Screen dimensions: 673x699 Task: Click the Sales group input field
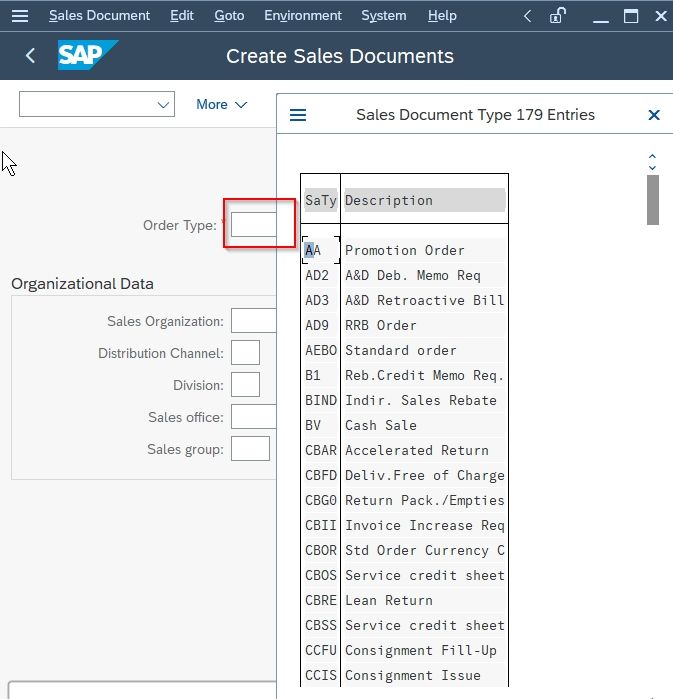click(250, 448)
